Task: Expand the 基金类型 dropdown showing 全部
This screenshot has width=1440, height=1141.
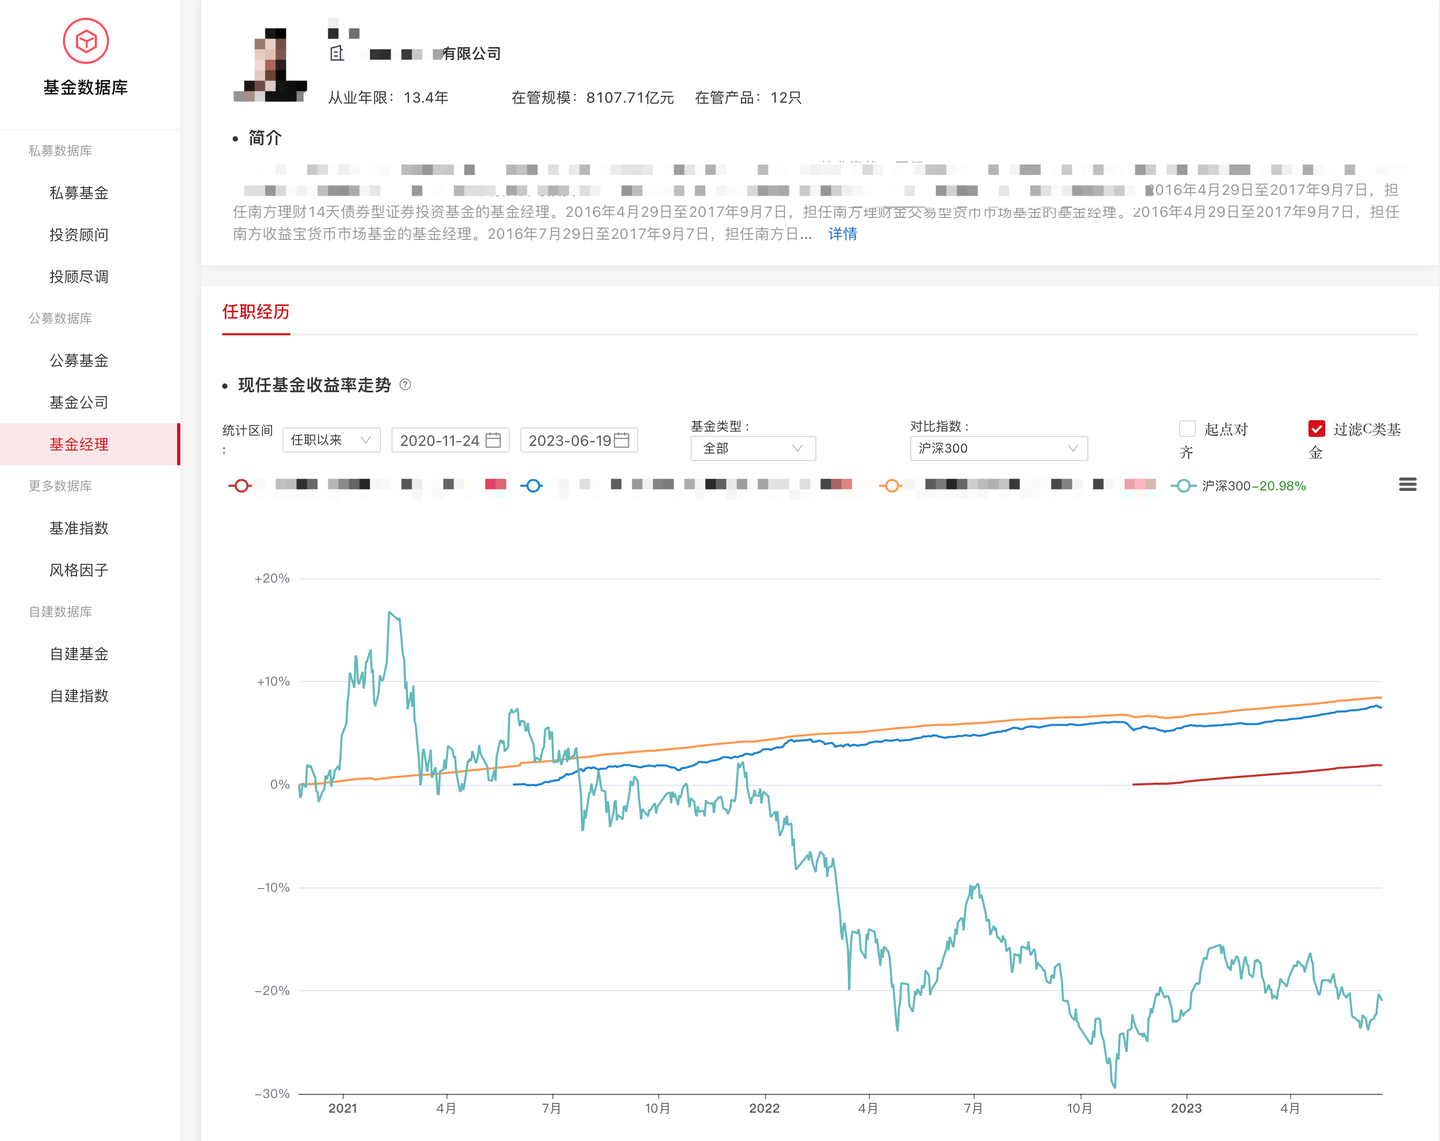Action: tap(753, 448)
